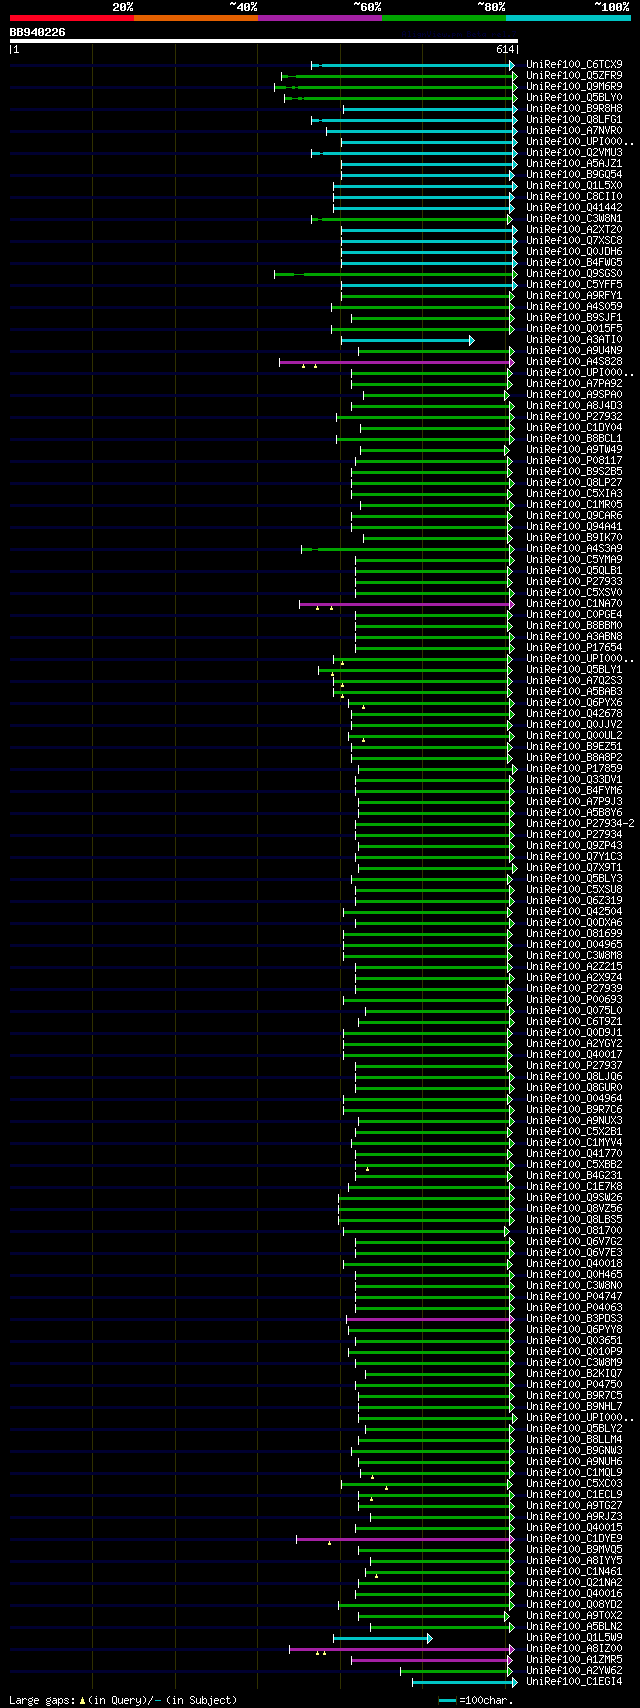640x1708 pixels.
Task: Click the UniRef100_Q41442 label
Action: (x=574, y=208)
